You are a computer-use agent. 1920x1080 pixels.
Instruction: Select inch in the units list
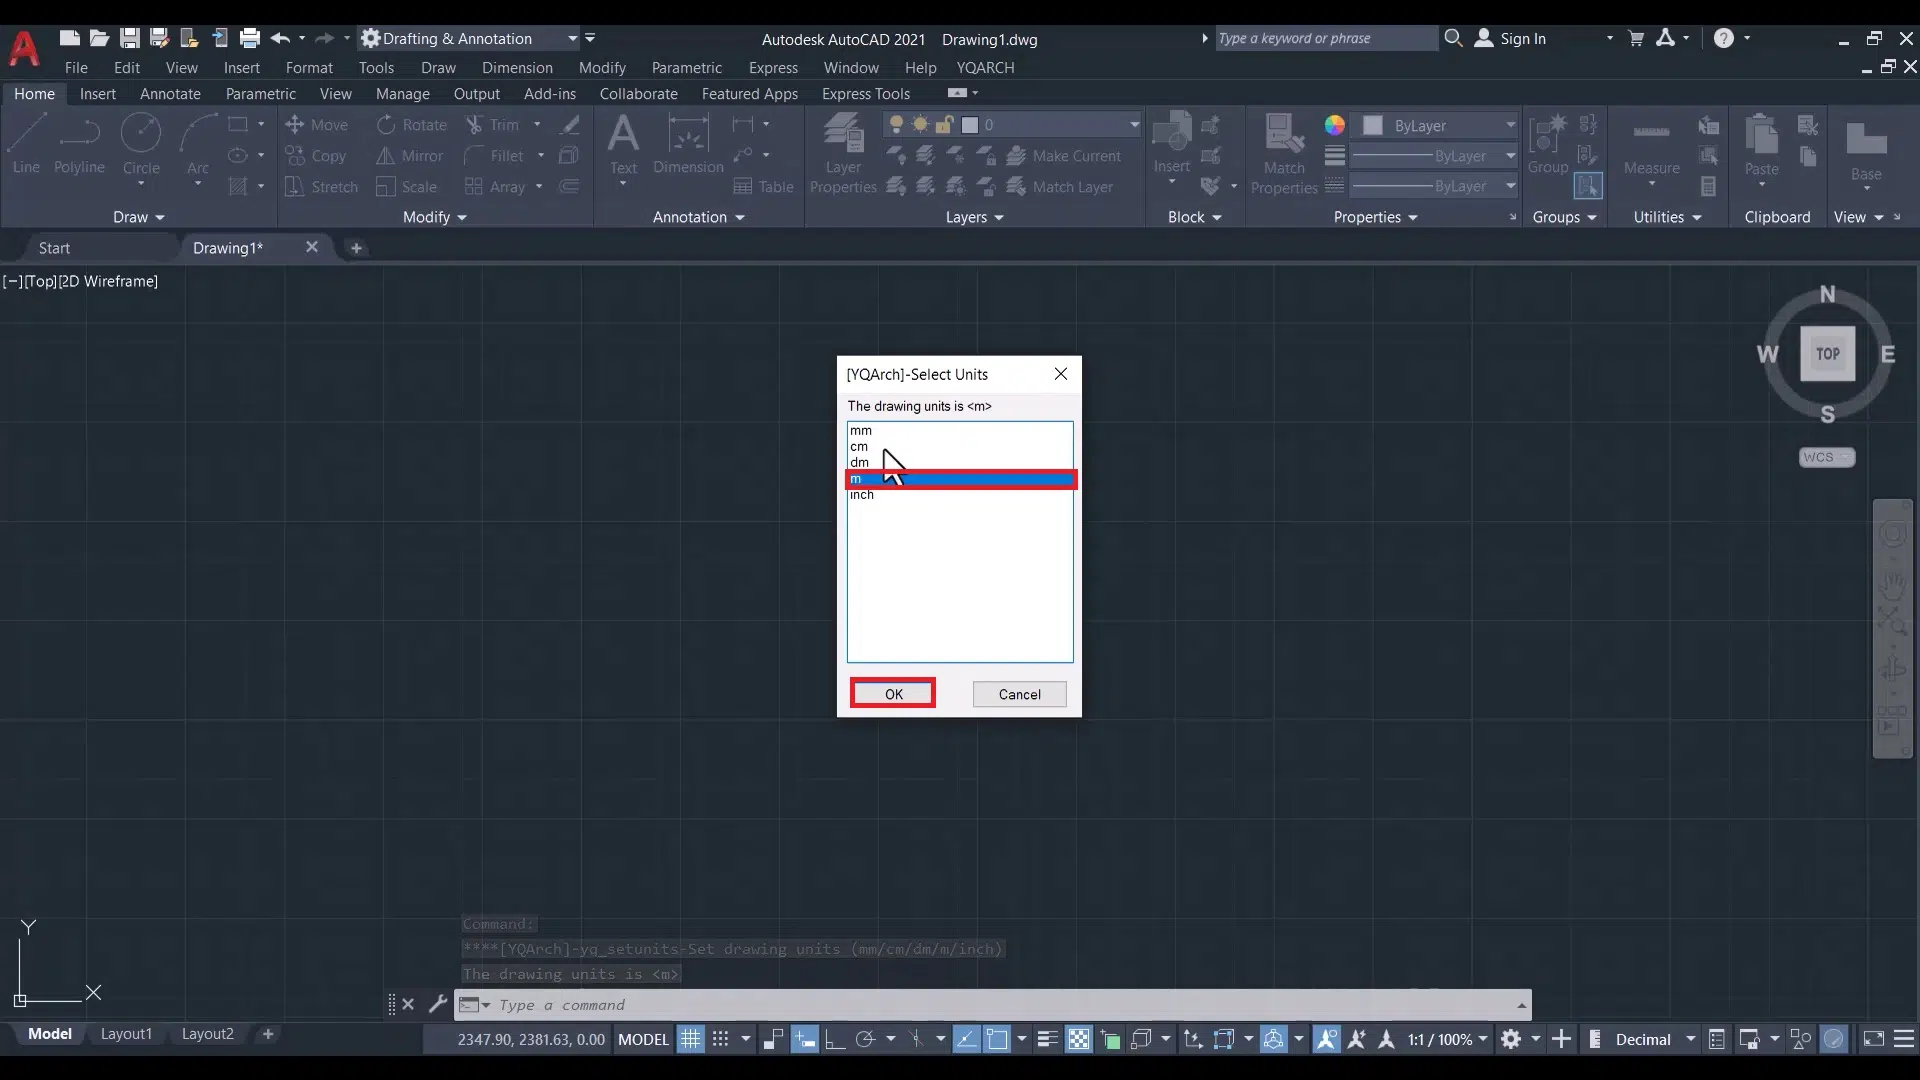tap(862, 495)
